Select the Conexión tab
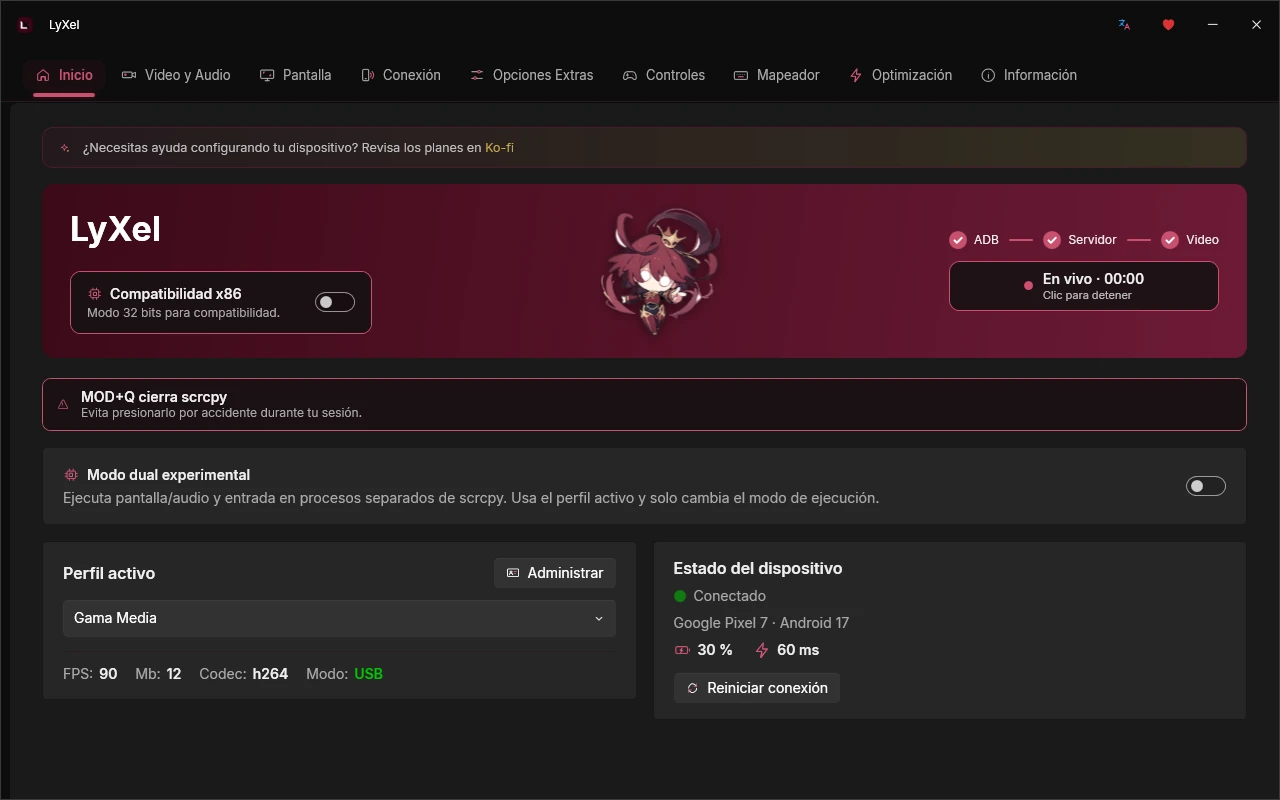Screen dimensions: 1280x800 pyautogui.click(x=401, y=75)
